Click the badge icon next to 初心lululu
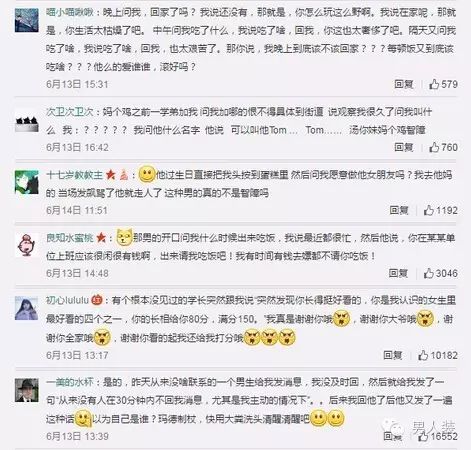Screen dimensions: 471x450 point(97,300)
